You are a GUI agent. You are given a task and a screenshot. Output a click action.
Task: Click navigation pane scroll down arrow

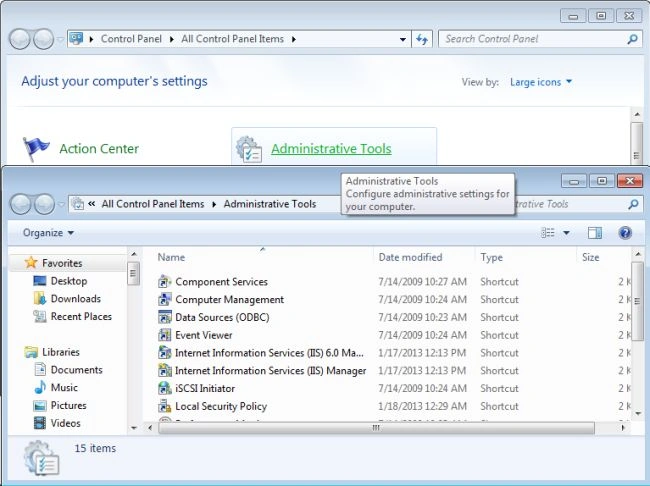click(133, 428)
